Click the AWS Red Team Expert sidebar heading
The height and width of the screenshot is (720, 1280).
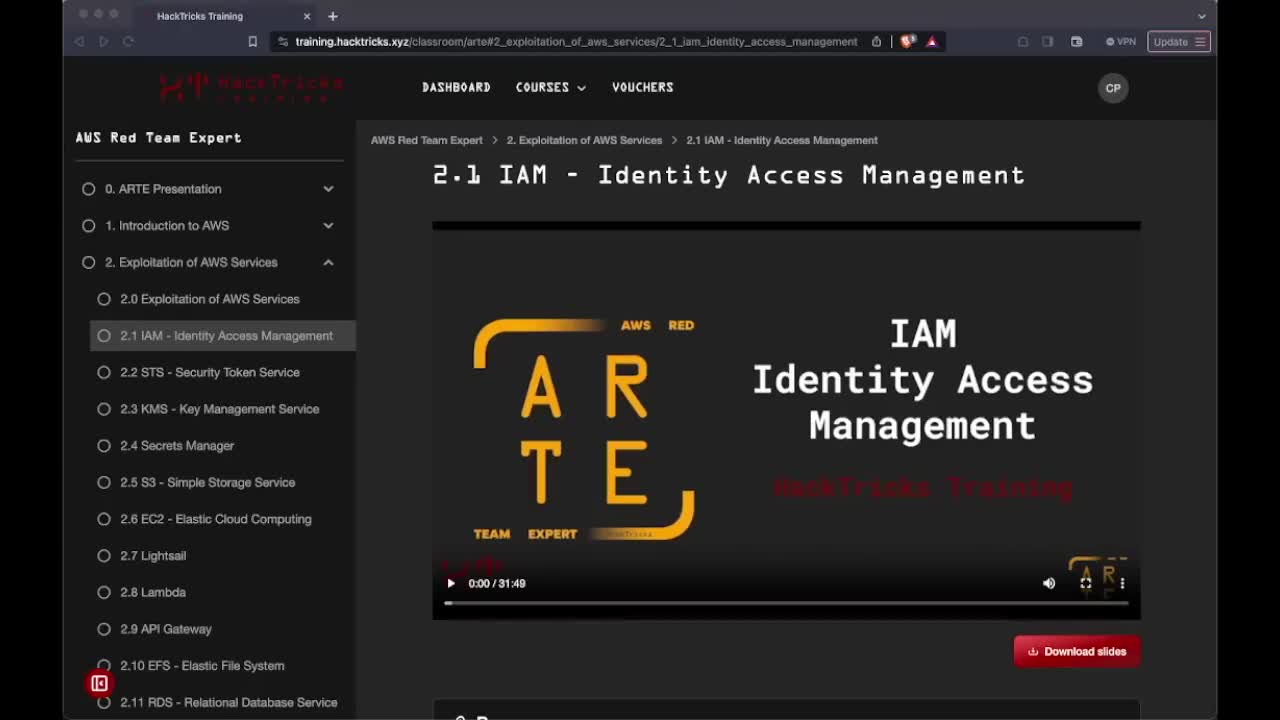pos(158,138)
